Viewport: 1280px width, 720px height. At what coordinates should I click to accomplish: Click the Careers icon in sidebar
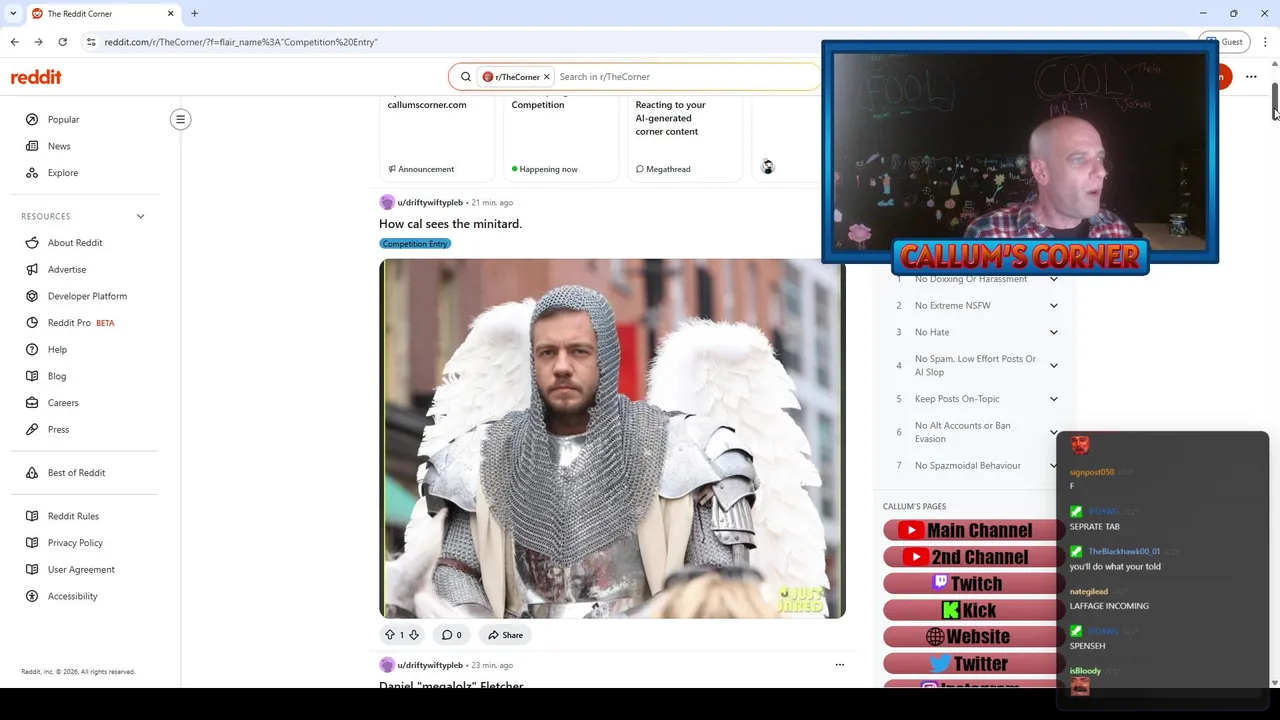click(32, 403)
